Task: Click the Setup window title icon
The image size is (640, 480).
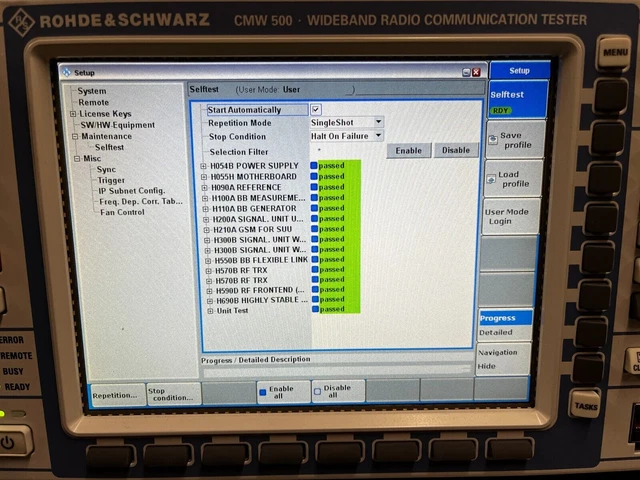Action: click(x=67, y=73)
